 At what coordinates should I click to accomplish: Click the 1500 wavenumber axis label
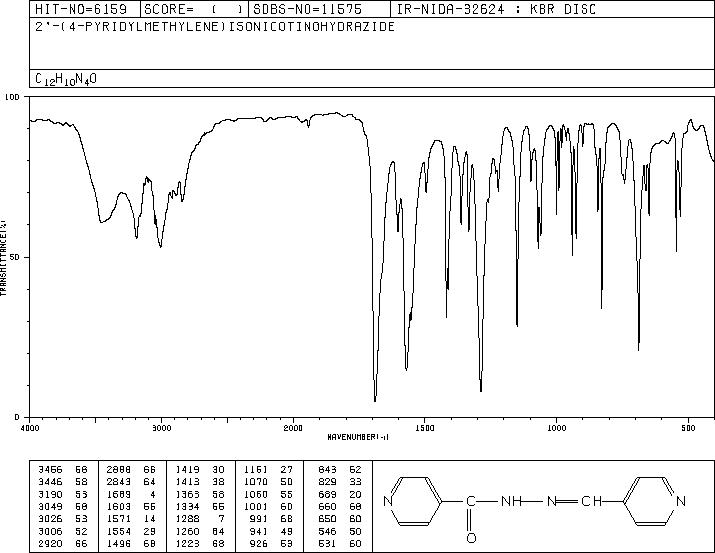[424, 427]
